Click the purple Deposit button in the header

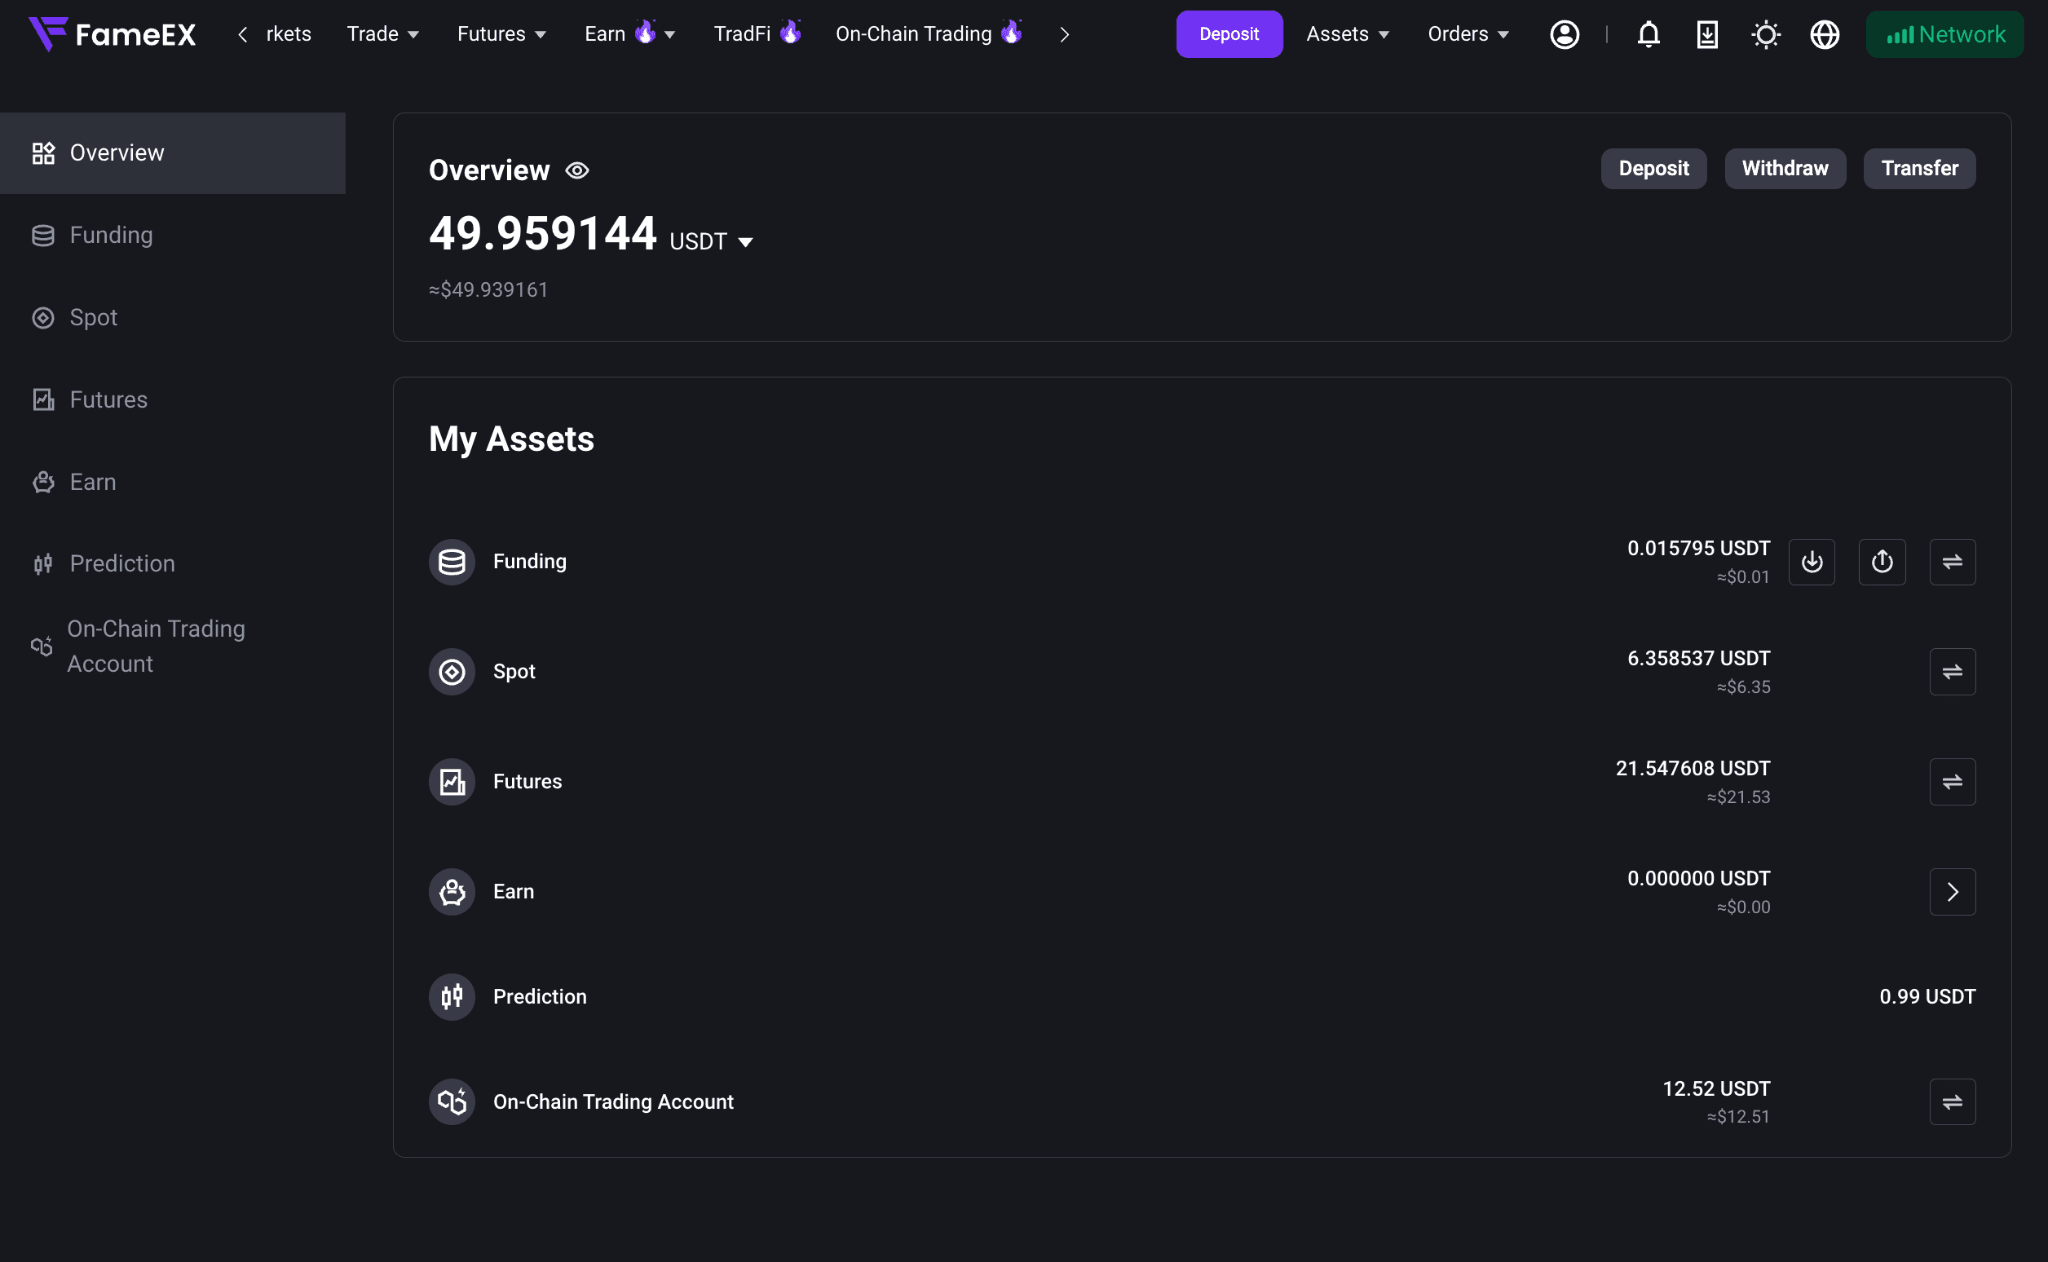click(x=1229, y=34)
